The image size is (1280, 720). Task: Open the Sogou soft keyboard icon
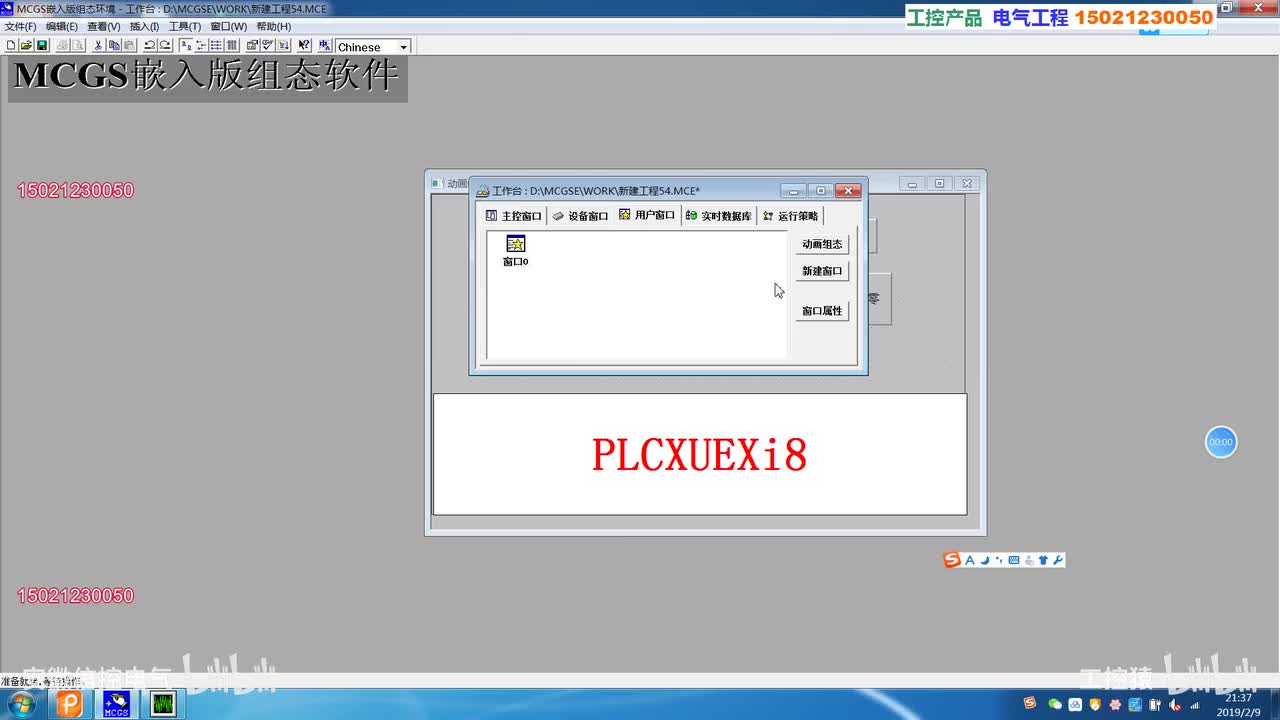click(x=1014, y=560)
